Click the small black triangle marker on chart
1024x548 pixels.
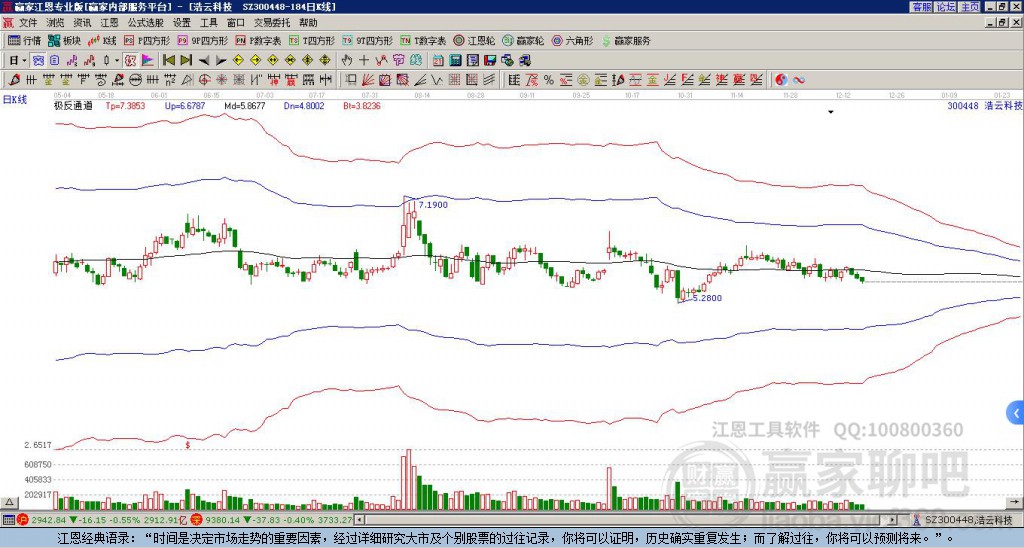tap(831, 112)
